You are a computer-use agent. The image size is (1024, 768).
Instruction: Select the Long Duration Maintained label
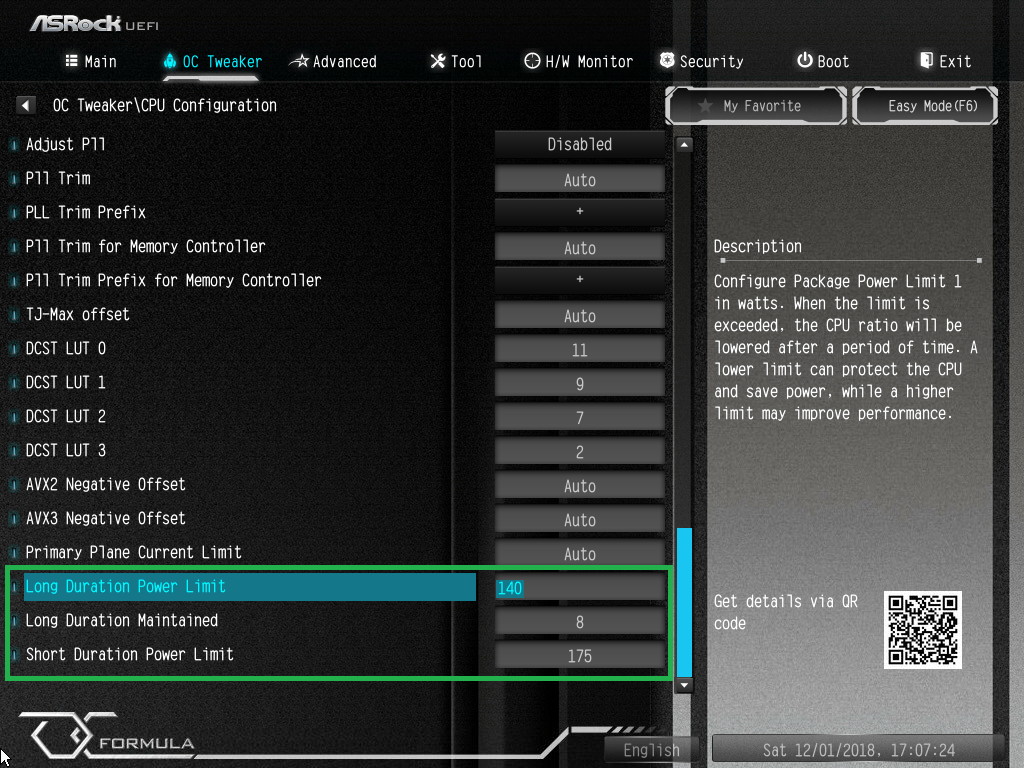pos(121,620)
